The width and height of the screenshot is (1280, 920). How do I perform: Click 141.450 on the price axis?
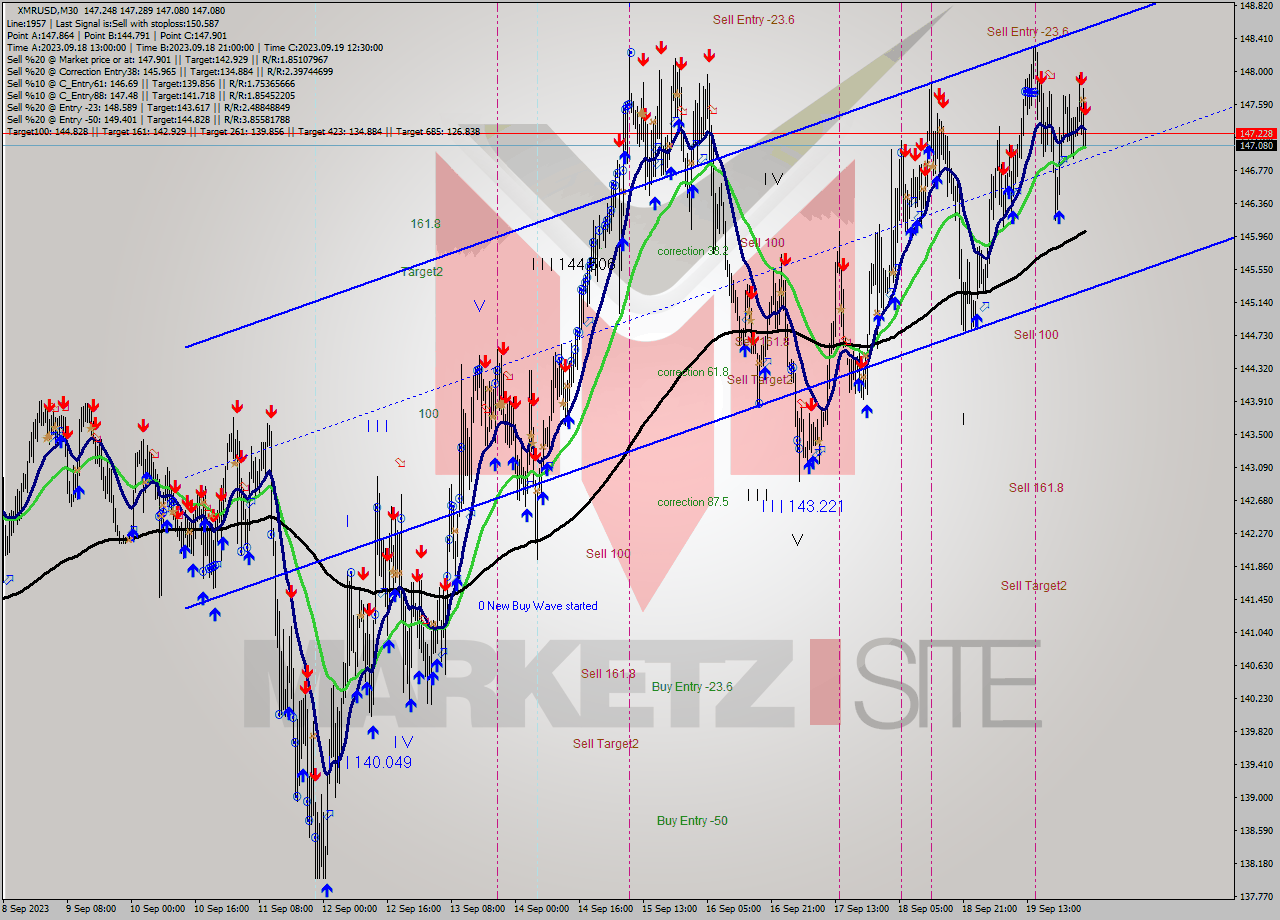click(1254, 600)
